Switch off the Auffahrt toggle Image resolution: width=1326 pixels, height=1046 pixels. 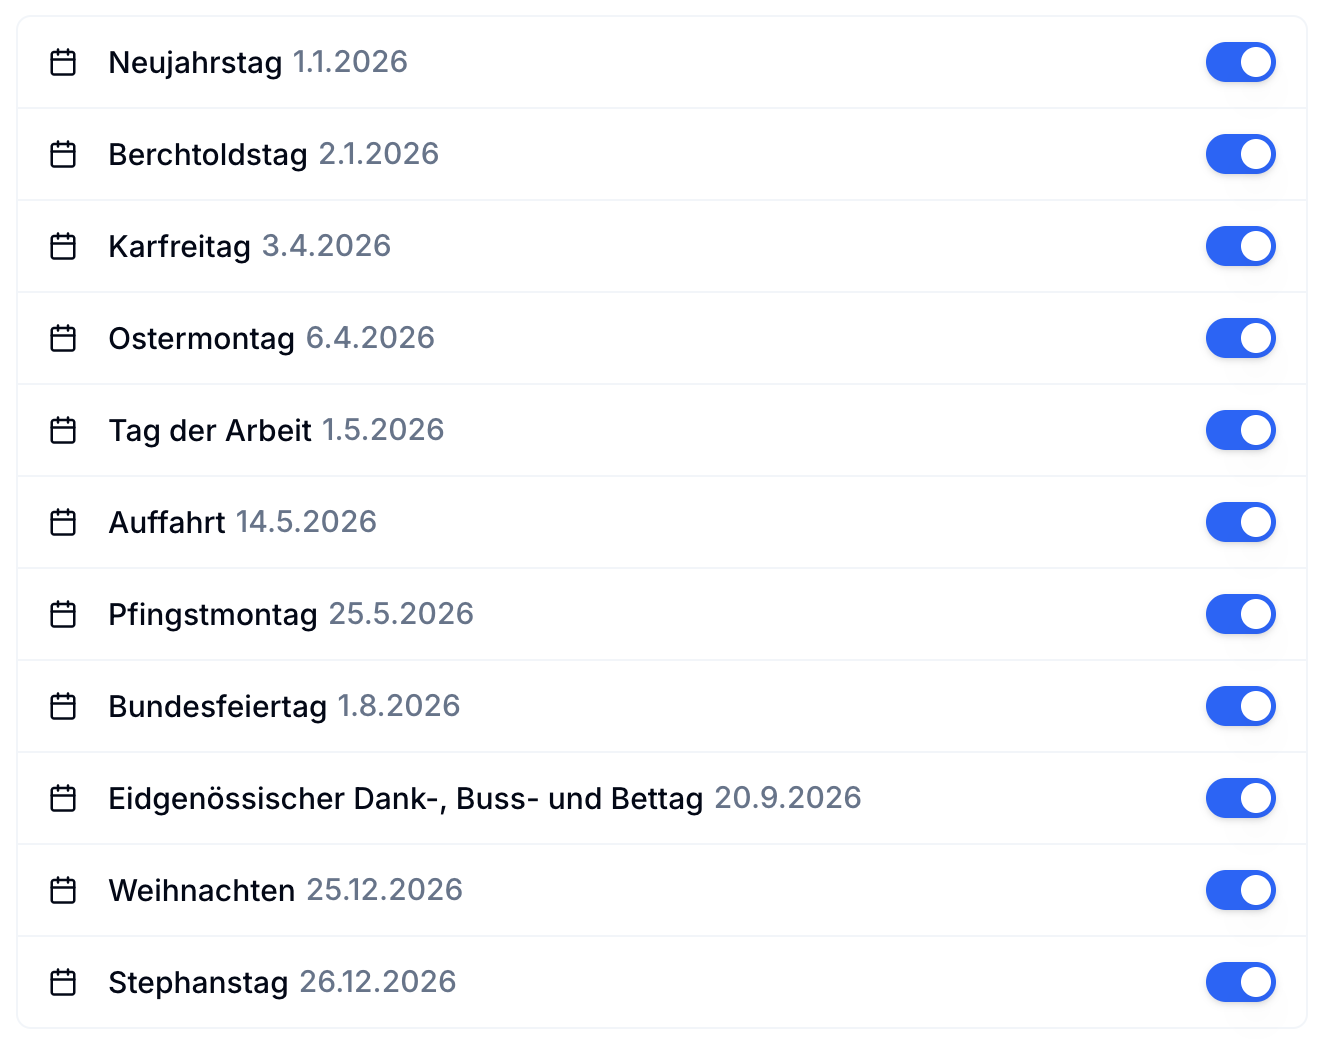[x=1240, y=522]
